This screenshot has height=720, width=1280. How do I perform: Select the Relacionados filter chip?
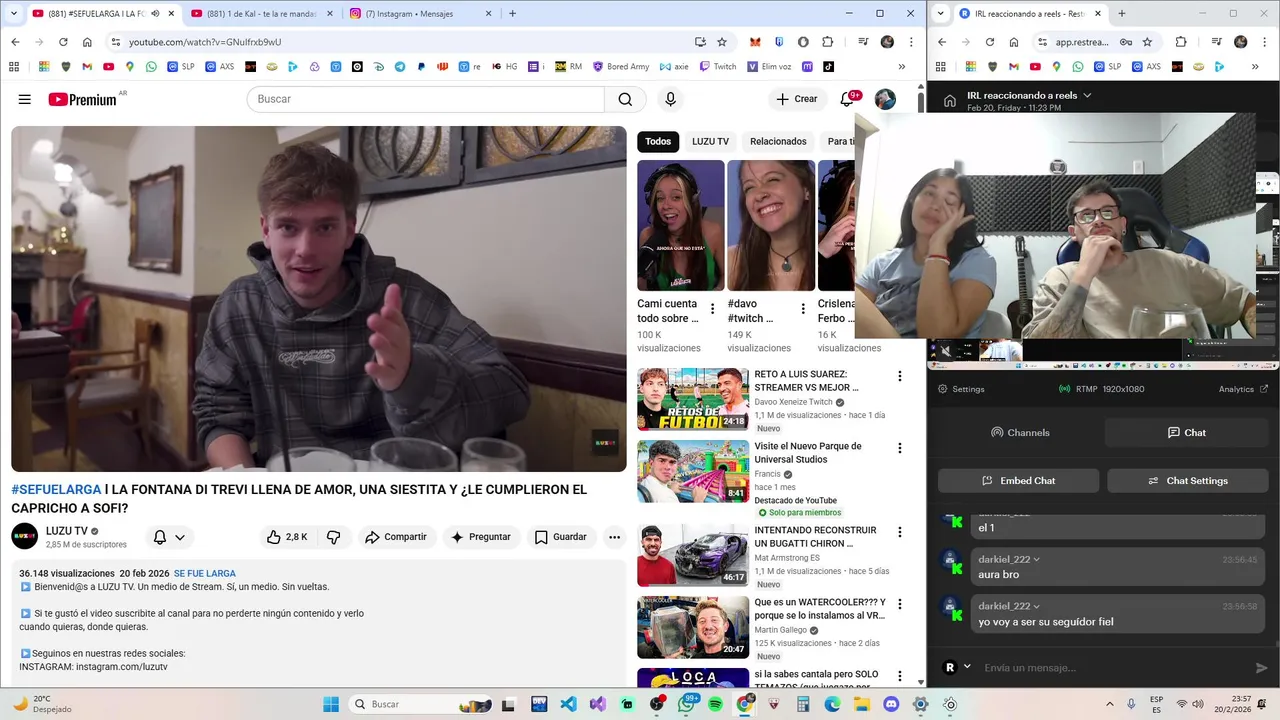(778, 141)
